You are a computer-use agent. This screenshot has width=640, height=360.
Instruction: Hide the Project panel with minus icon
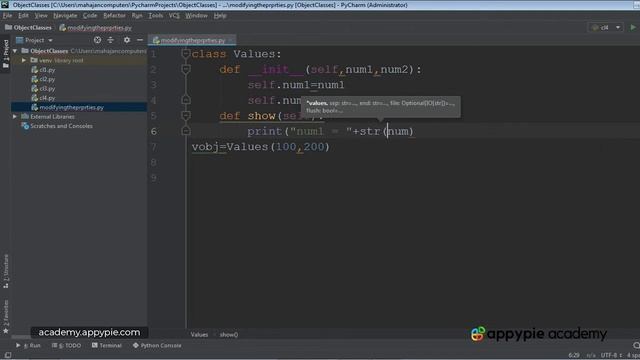coord(140,40)
